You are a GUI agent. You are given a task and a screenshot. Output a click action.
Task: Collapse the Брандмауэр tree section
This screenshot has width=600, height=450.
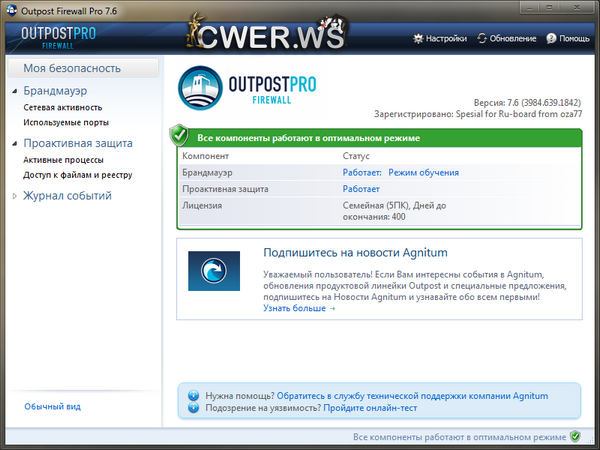coord(14,92)
